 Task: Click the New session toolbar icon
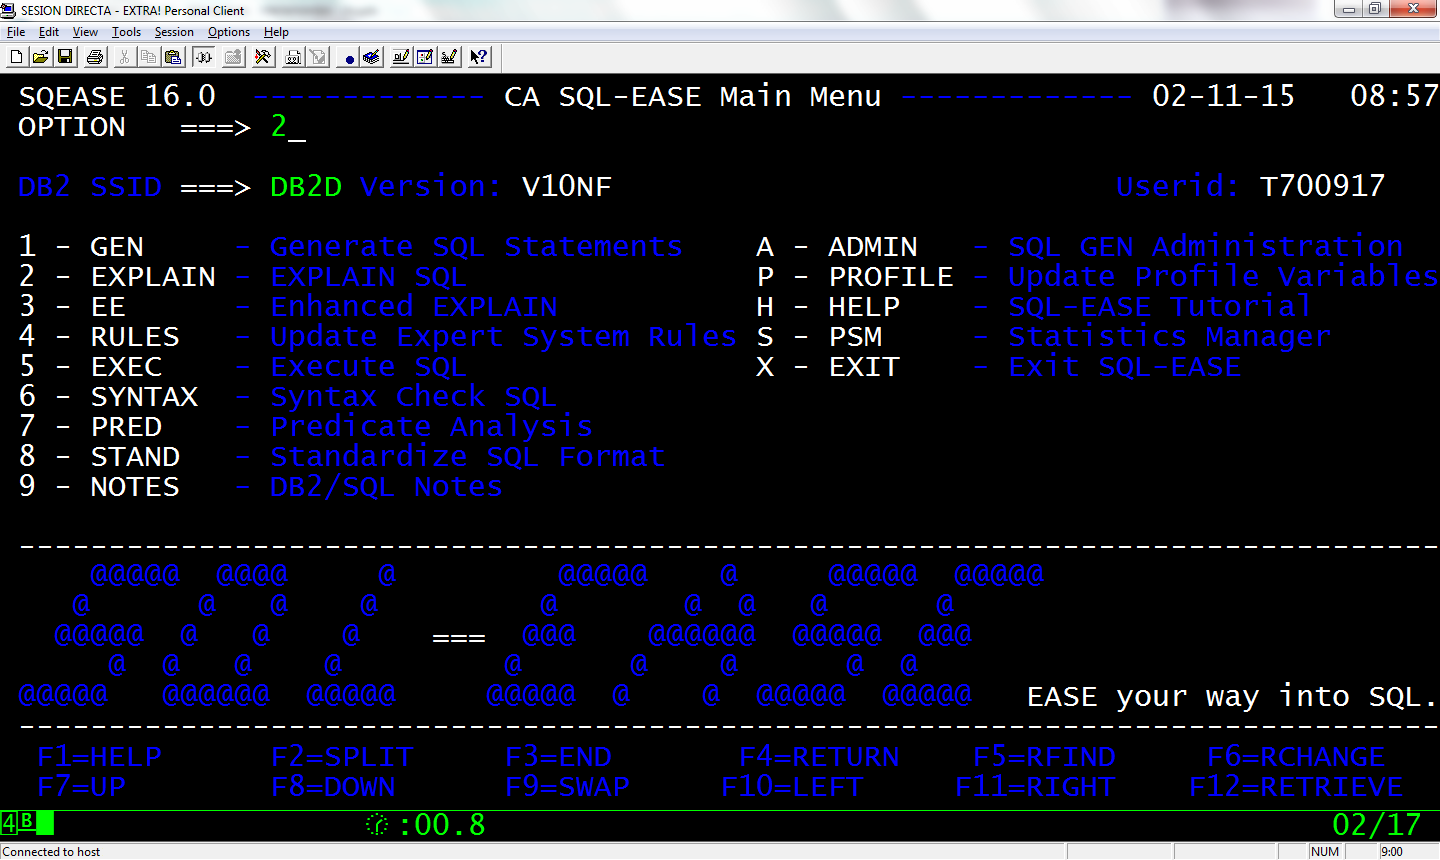click(16, 57)
